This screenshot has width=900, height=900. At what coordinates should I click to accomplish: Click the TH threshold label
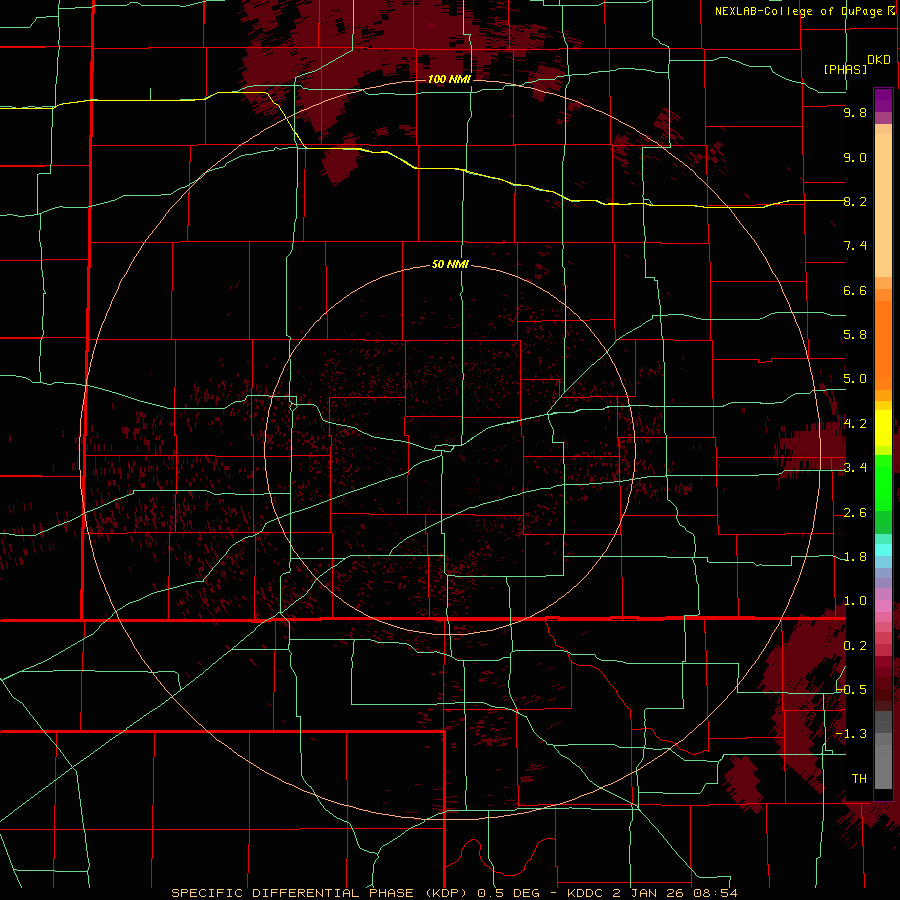tap(859, 779)
